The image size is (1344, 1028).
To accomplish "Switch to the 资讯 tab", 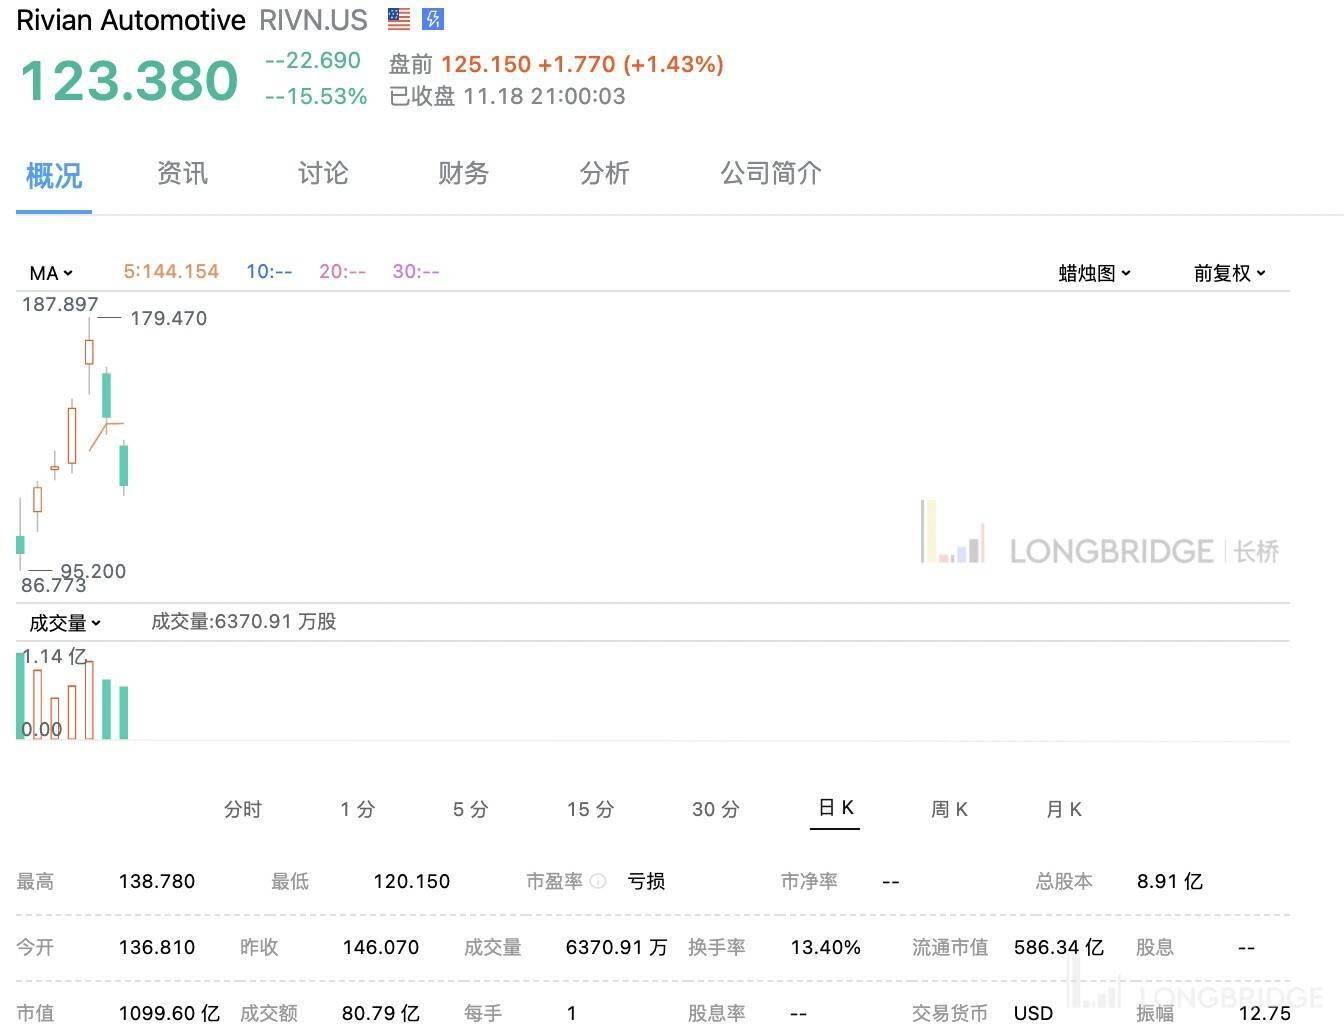I will [182, 174].
